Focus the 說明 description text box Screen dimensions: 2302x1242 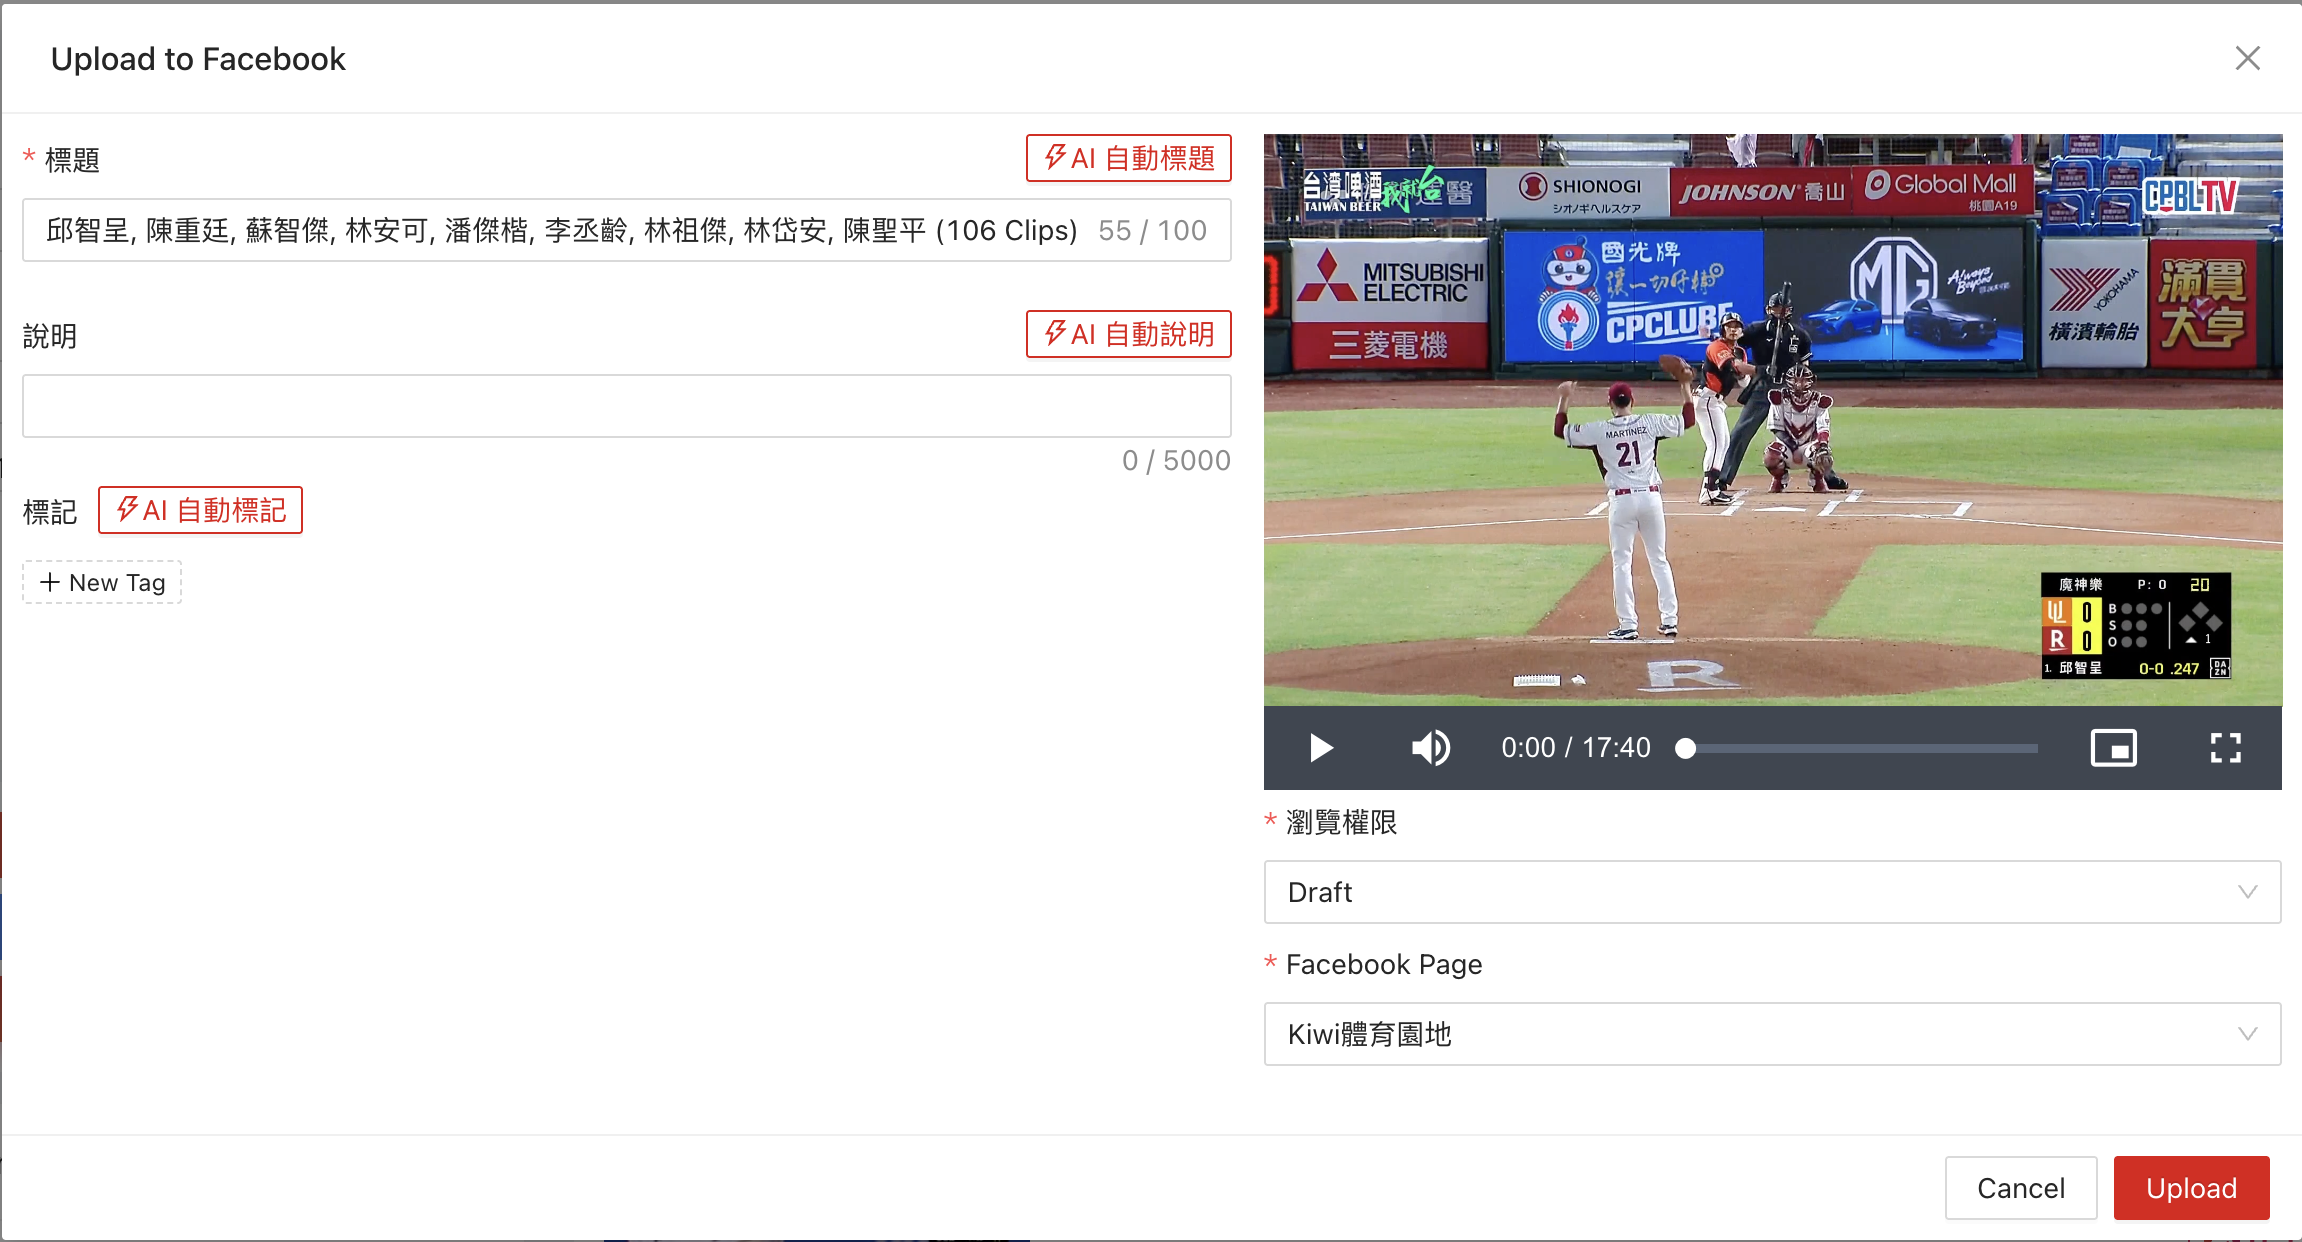[x=627, y=406]
